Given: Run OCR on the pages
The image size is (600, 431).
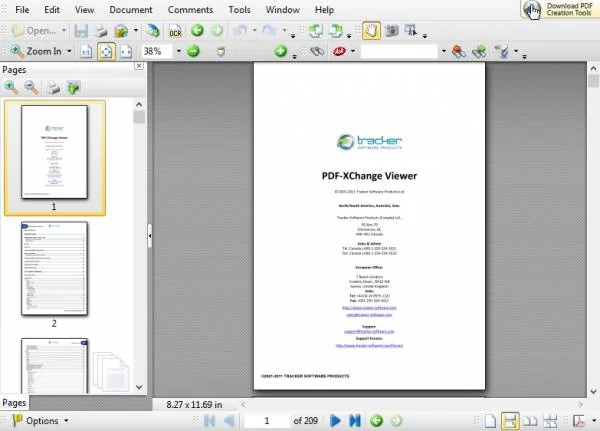Looking at the screenshot, I should (x=175, y=31).
